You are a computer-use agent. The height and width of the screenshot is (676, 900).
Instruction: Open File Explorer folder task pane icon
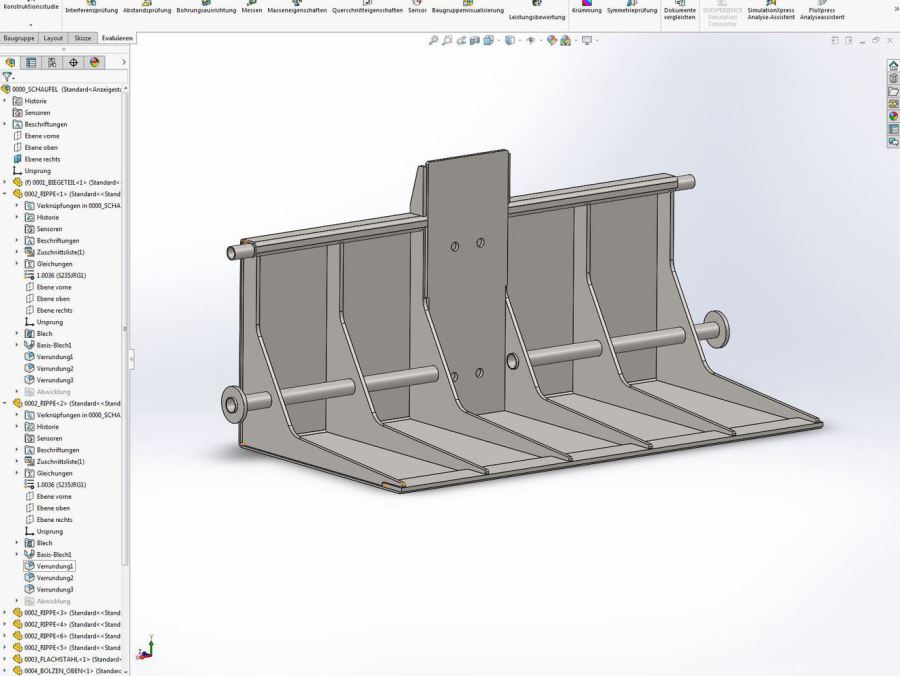click(x=893, y=91)
